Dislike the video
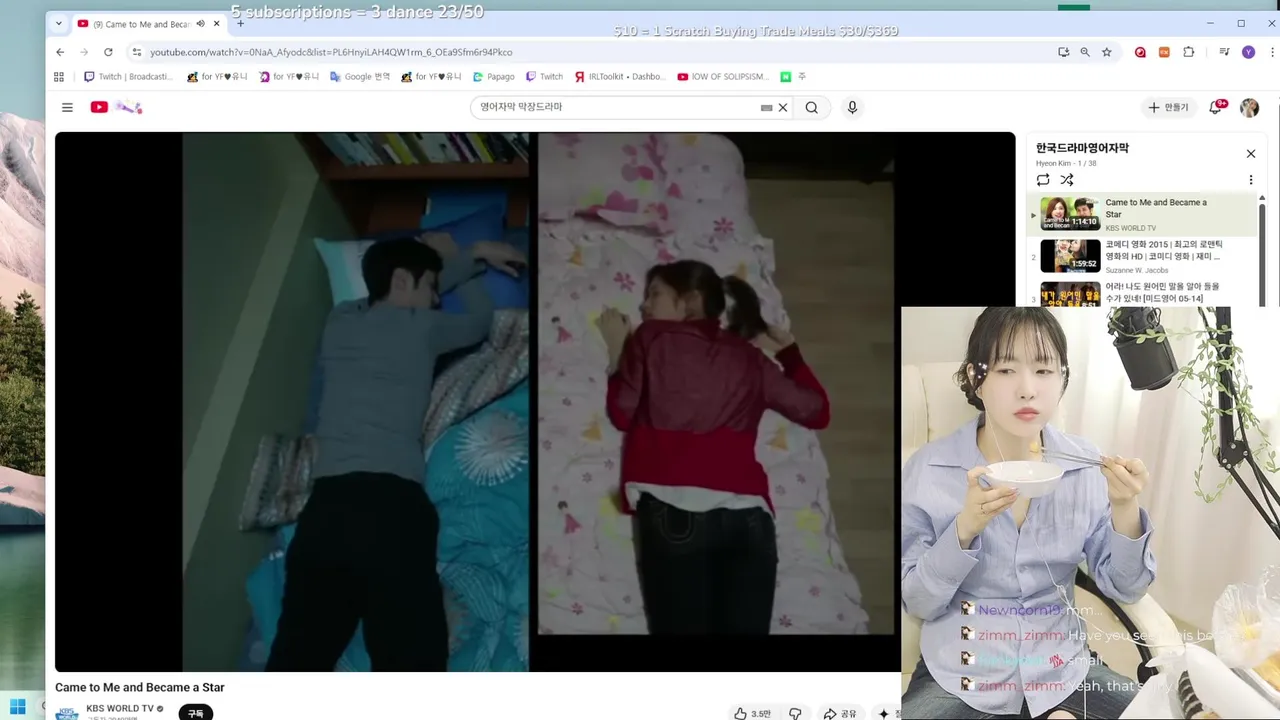 click(x=795, y=713)
